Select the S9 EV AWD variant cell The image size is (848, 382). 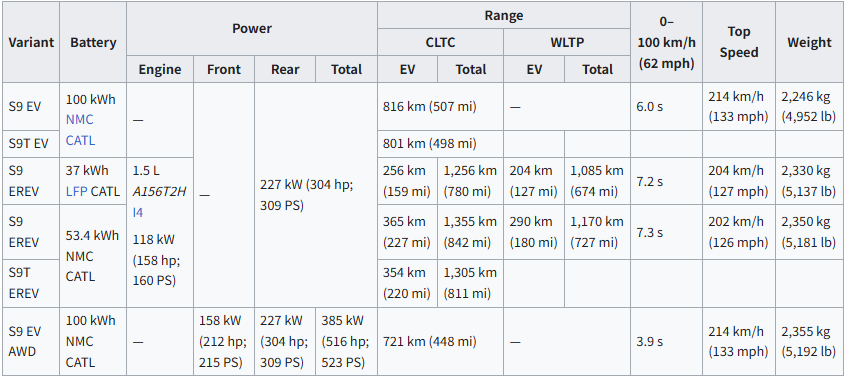tap(31, 341)
